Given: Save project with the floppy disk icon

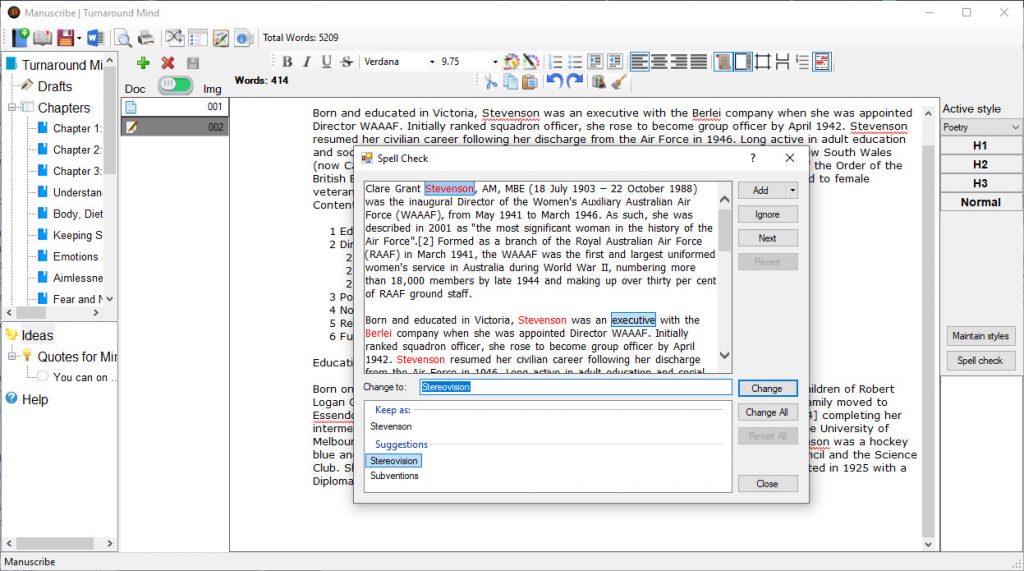Looking at the screenshot, I should tap(65, 37).
